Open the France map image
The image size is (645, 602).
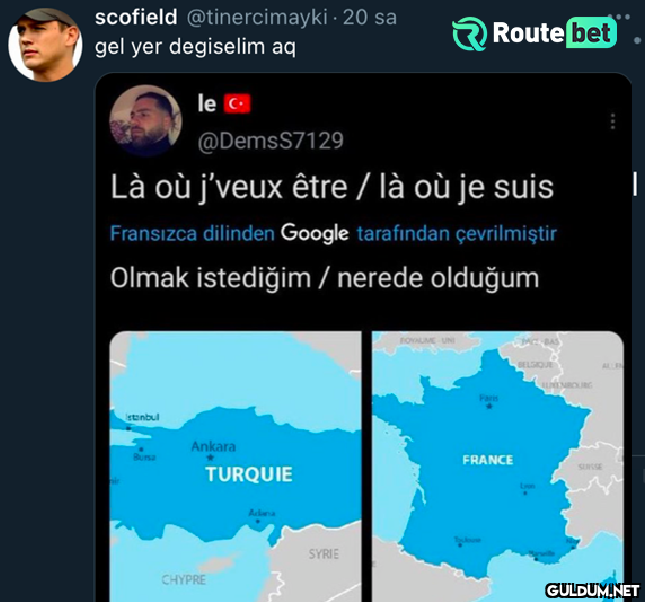pyautogui.click(x=498, y=466)
